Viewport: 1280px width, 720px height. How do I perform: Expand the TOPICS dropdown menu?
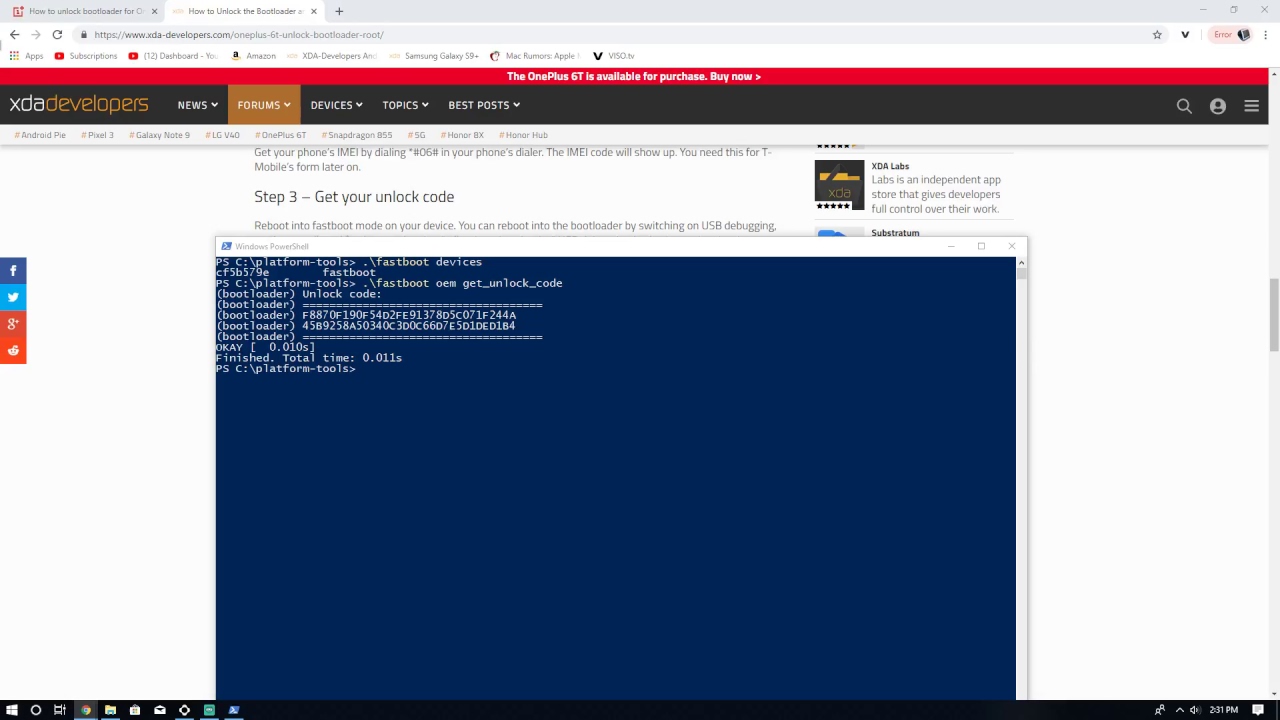point(405,105)
